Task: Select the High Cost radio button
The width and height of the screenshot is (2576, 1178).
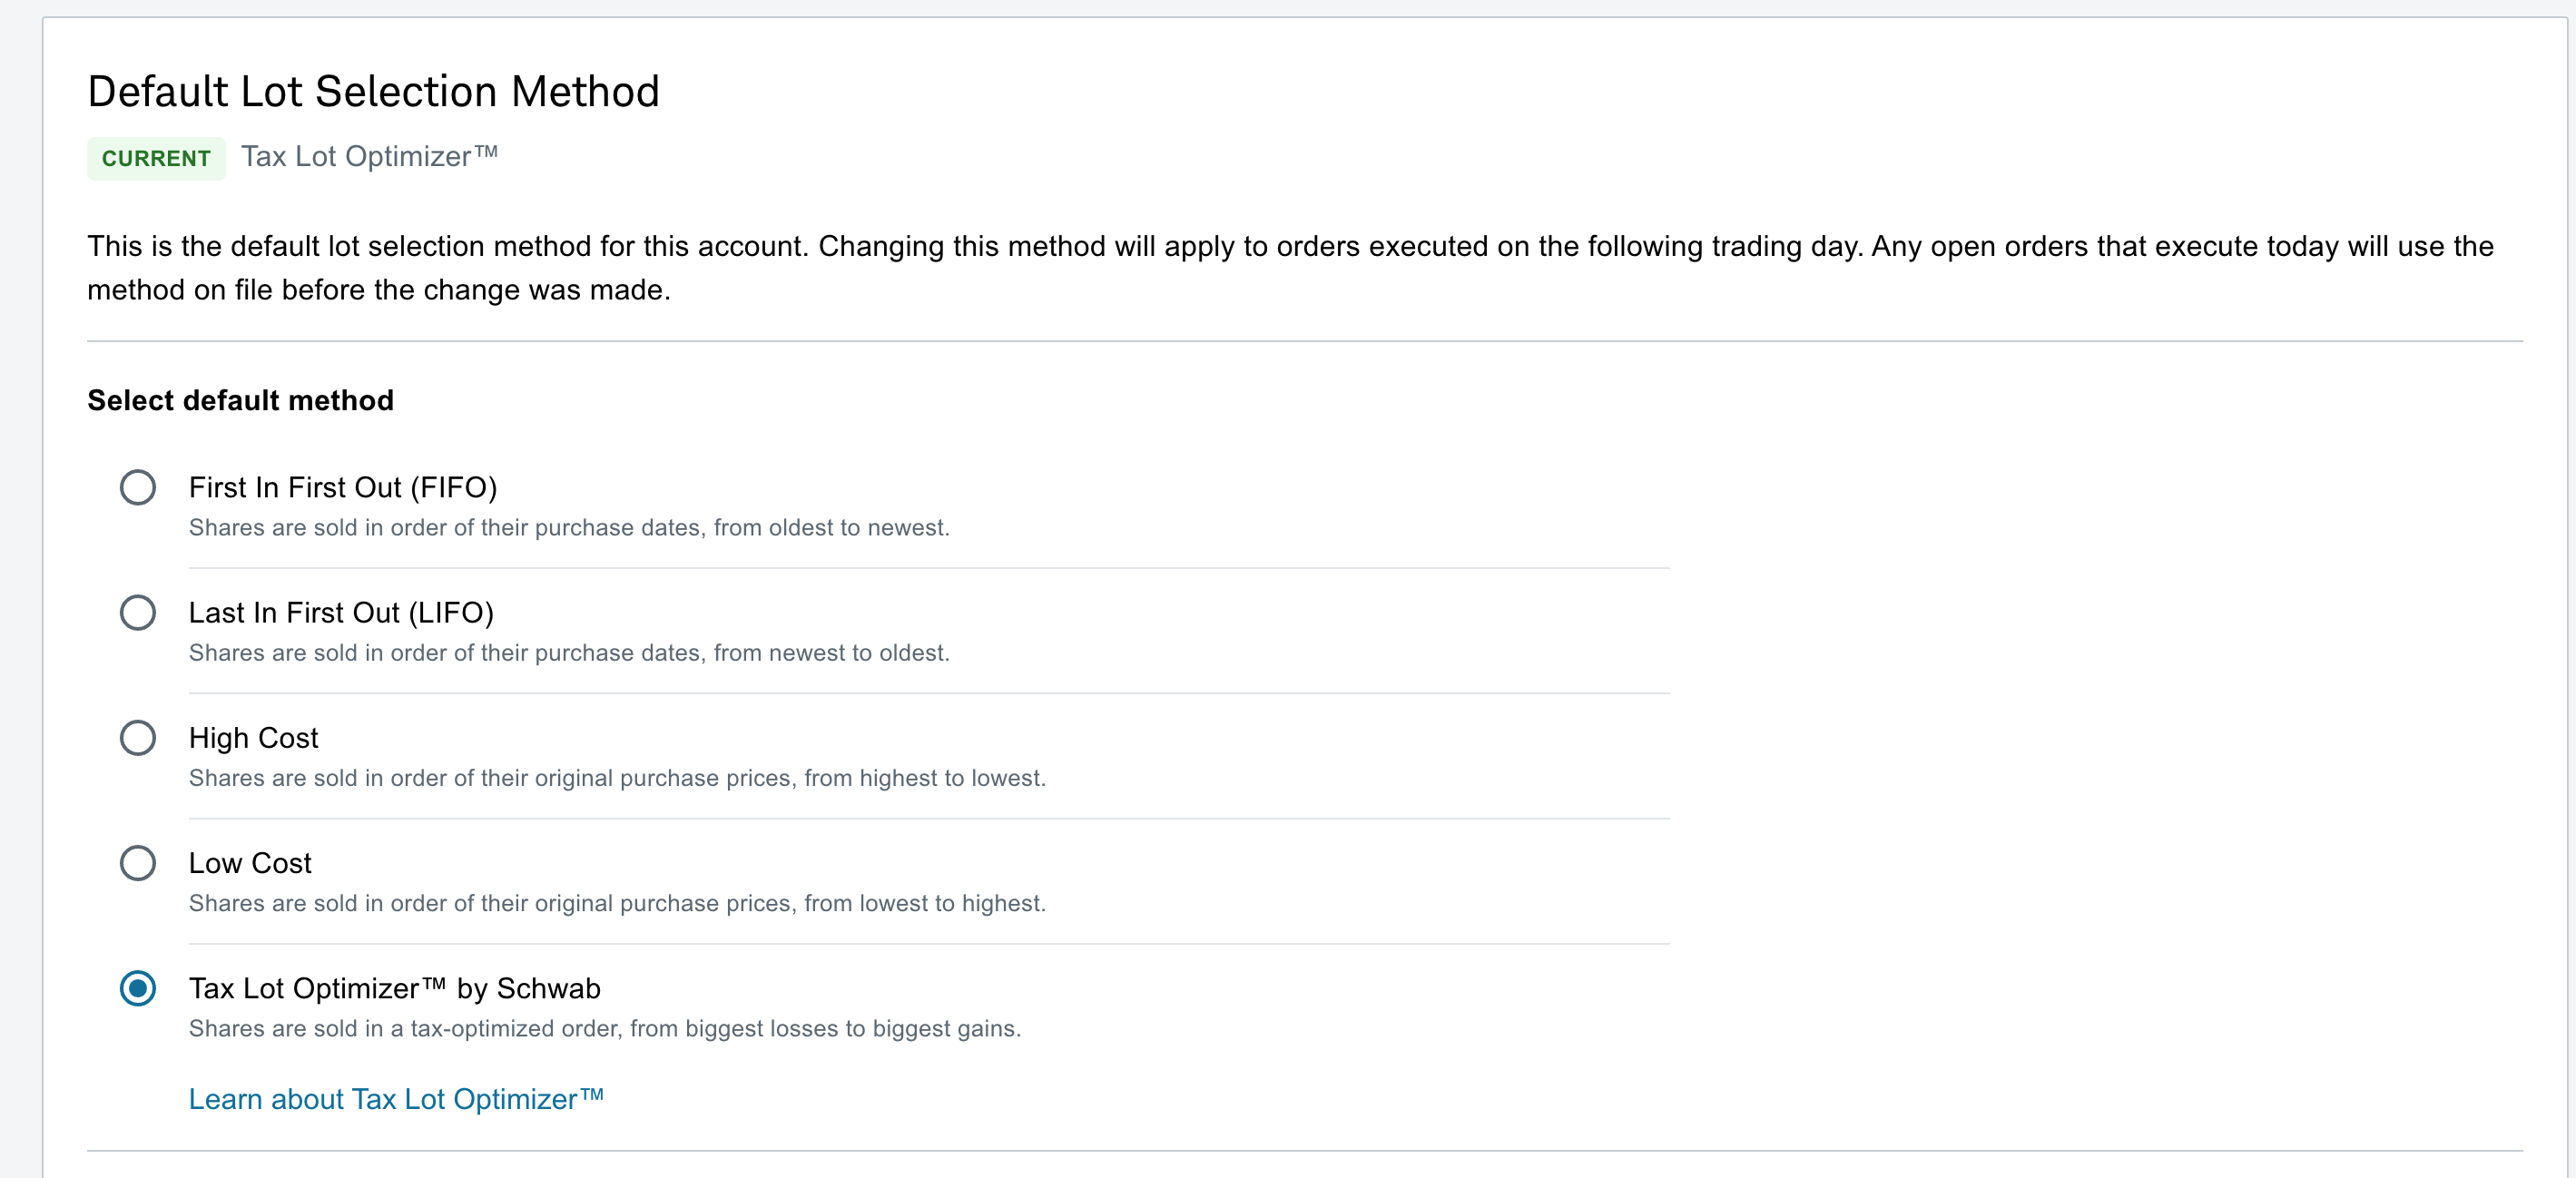Action: [x=138, y=738]
